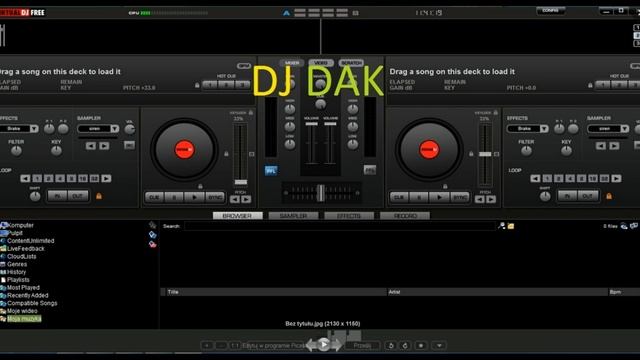The height and width of the screenshot is (360, 640).
Task: Open the CONFIG settings
Action: (x=551, y=11)
